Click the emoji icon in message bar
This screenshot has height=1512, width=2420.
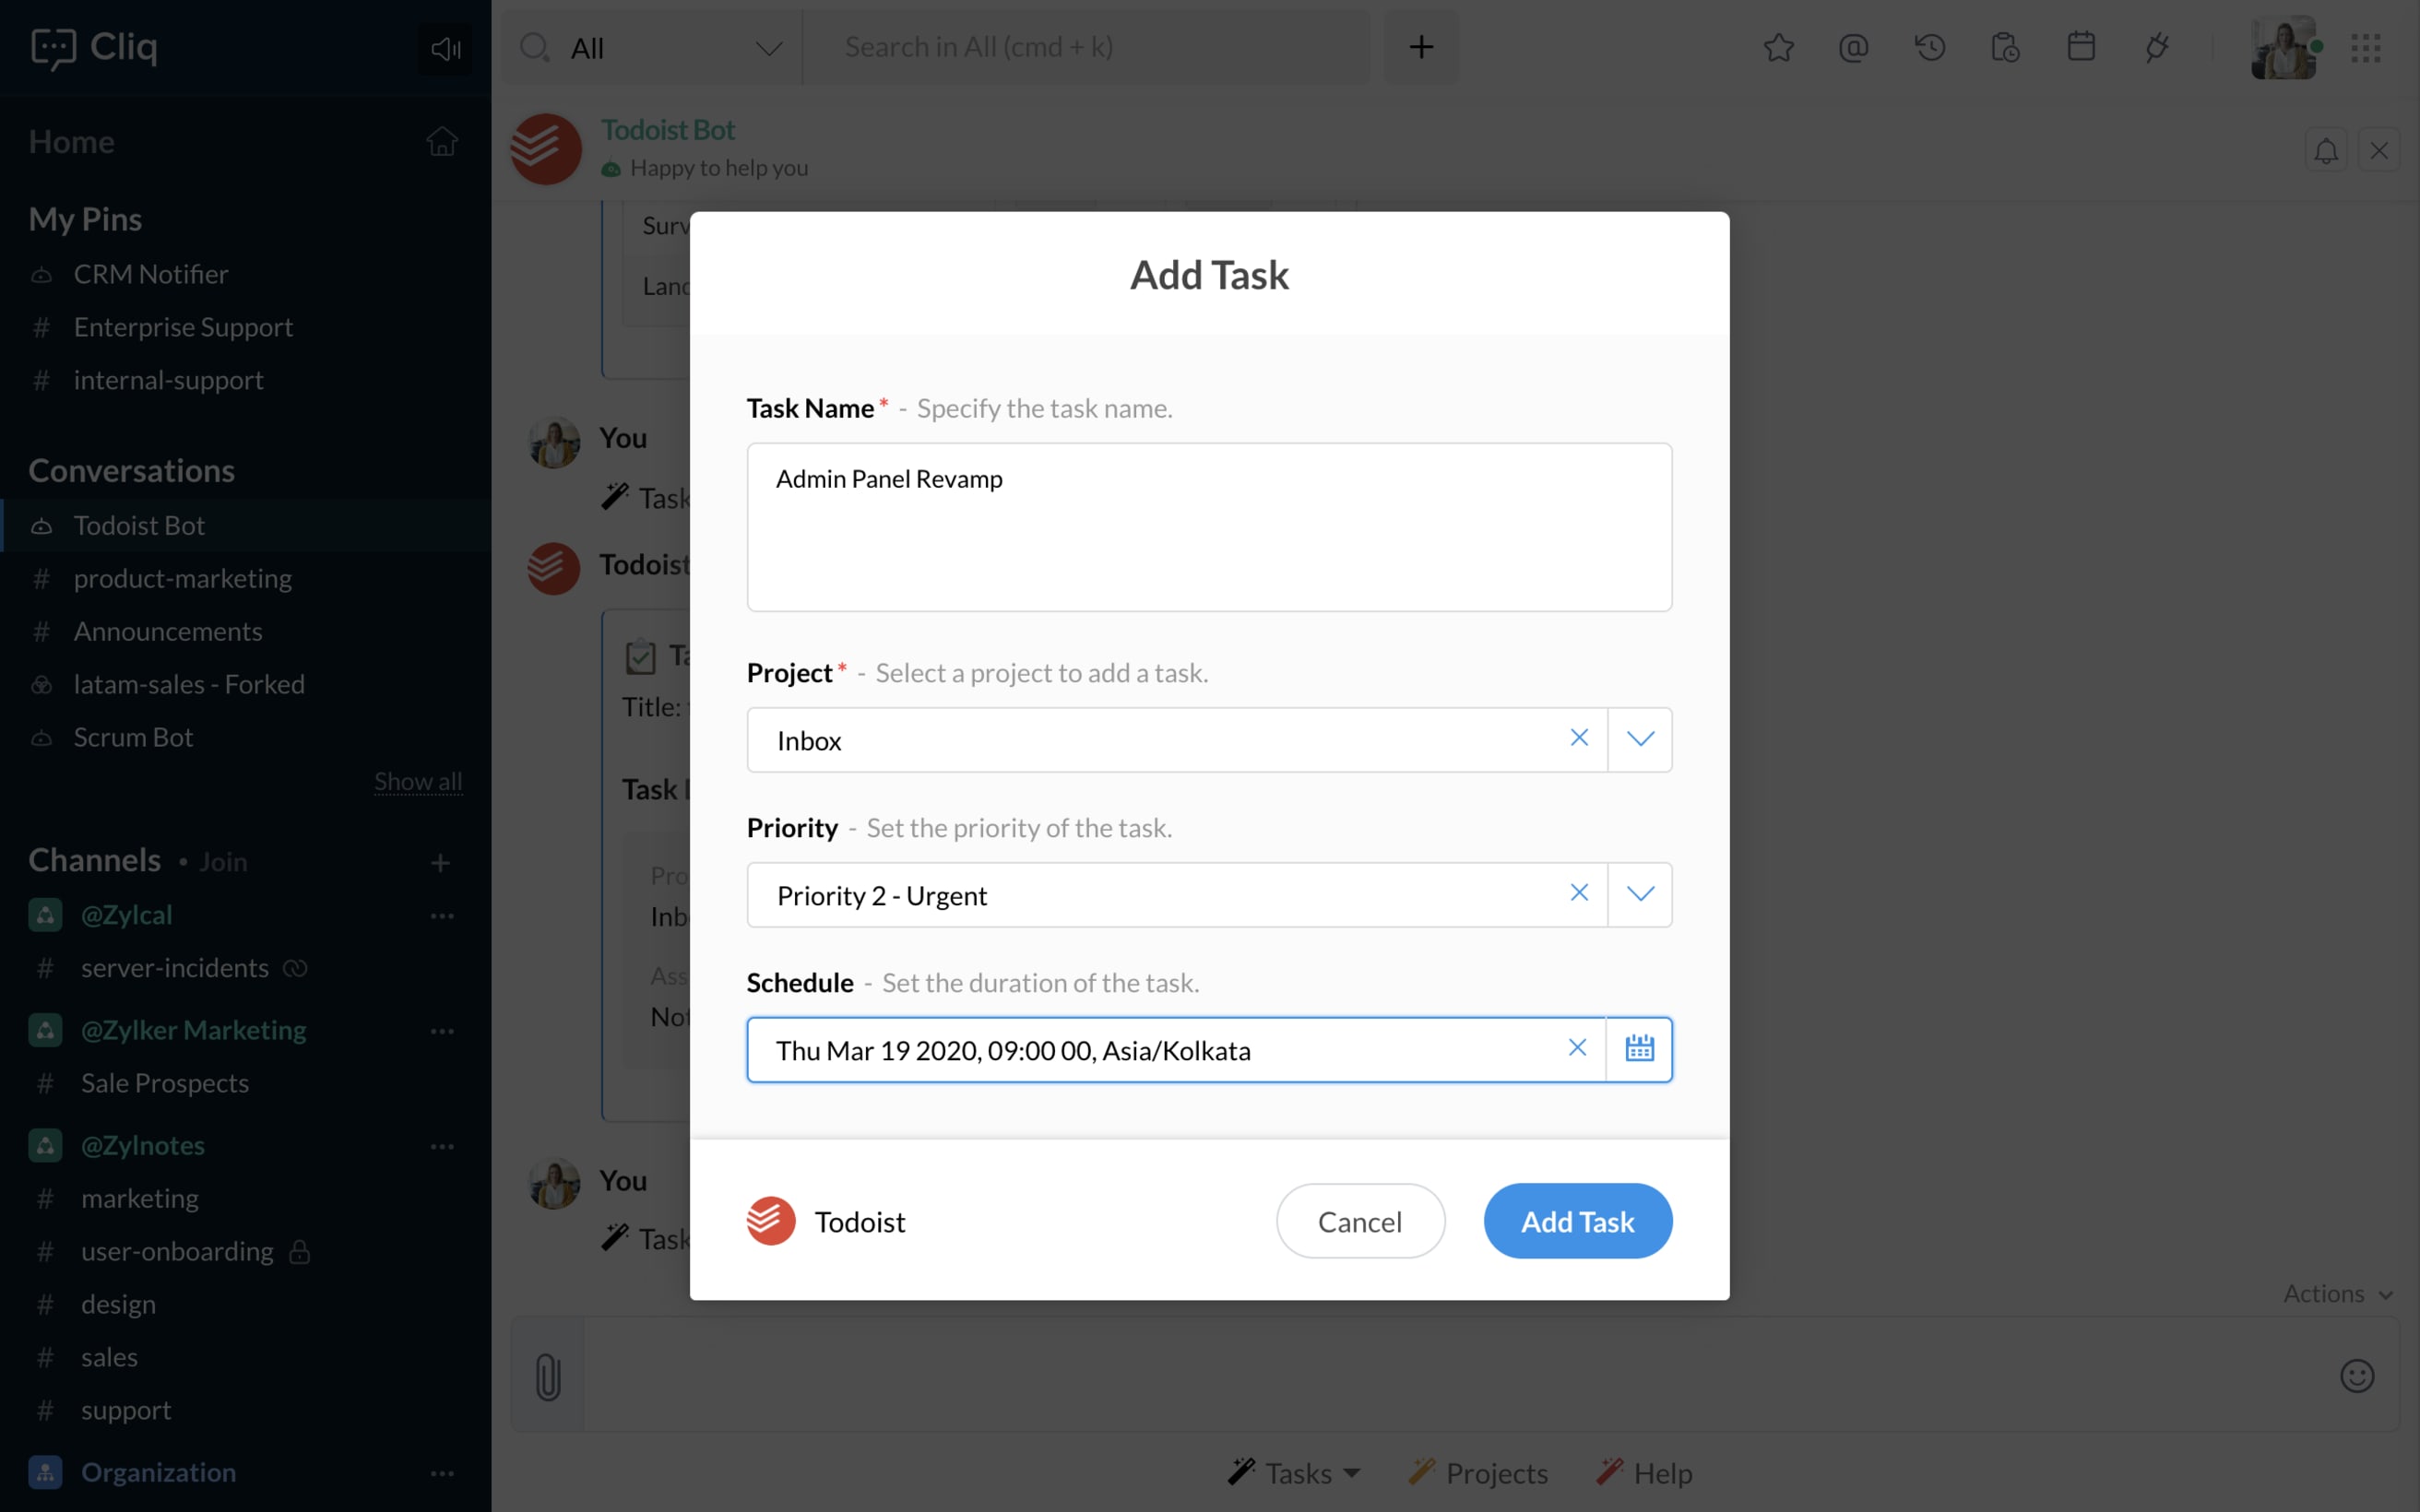click(2357, 1376)
